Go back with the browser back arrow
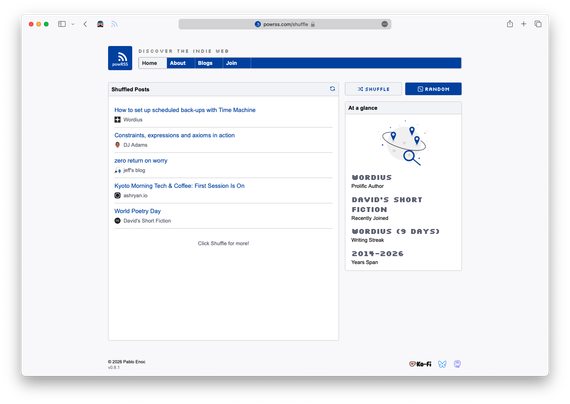 coord(85,24)
